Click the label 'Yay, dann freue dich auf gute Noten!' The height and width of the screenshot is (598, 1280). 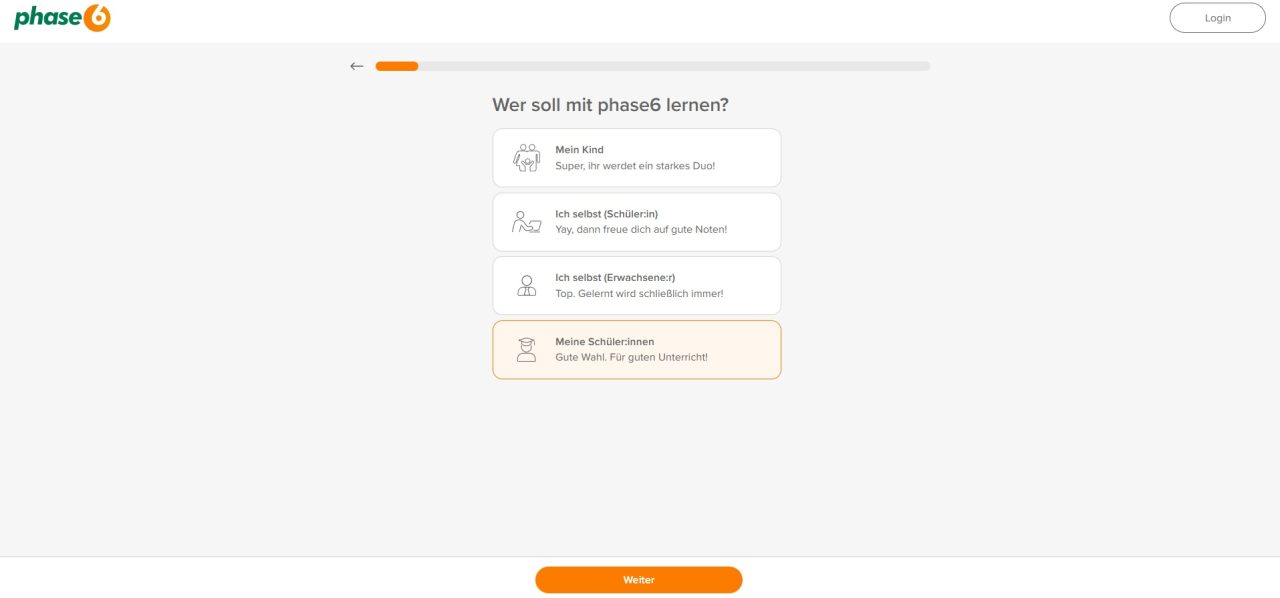point(640,229)
